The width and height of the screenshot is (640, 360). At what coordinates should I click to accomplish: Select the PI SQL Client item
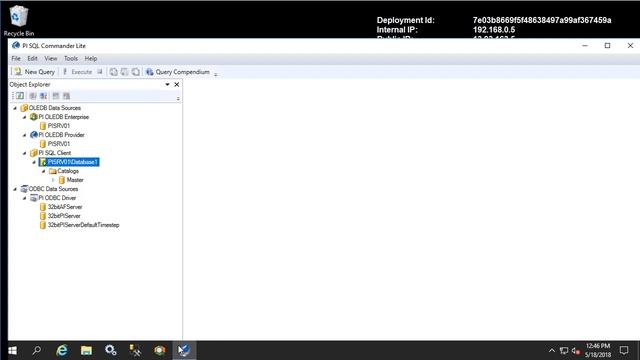pos(55,153)
